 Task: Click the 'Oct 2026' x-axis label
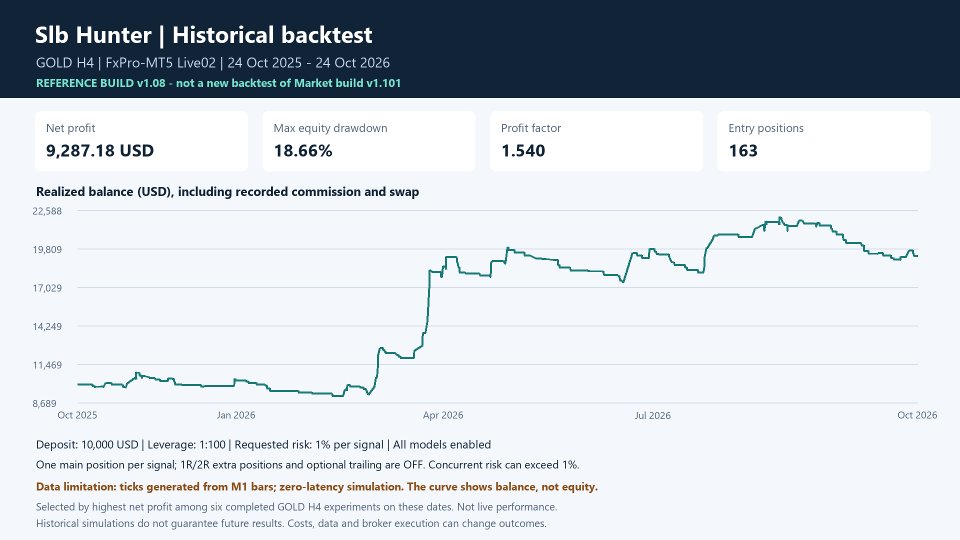pos(917,415)
